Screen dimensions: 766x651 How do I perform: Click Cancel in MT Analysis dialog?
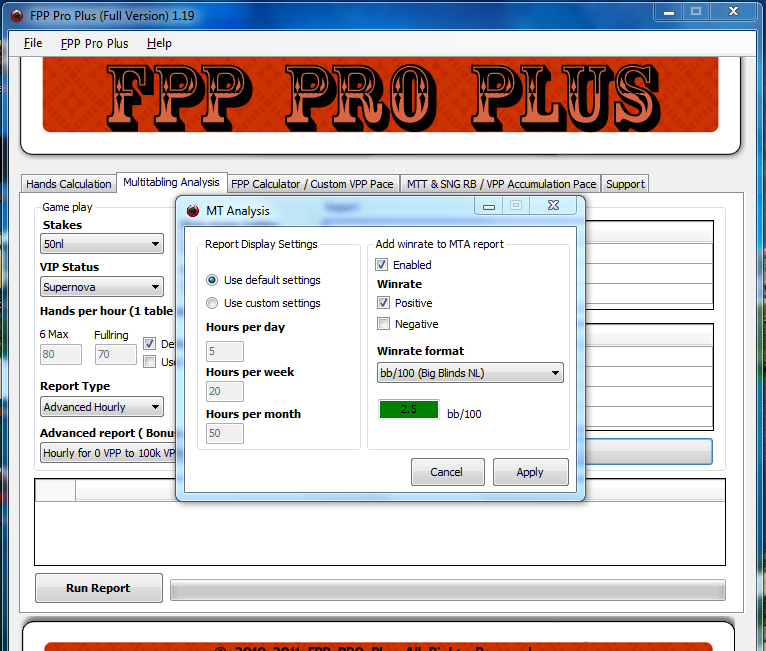447,472
